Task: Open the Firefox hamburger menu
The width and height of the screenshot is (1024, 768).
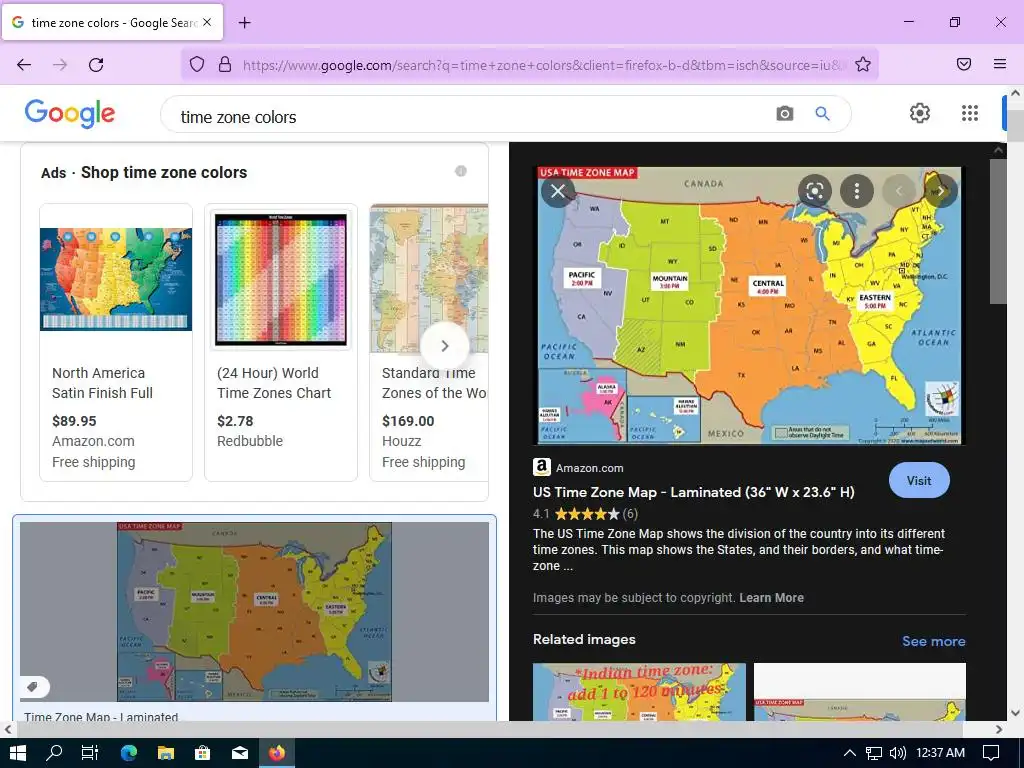Action: [1000, 64]
